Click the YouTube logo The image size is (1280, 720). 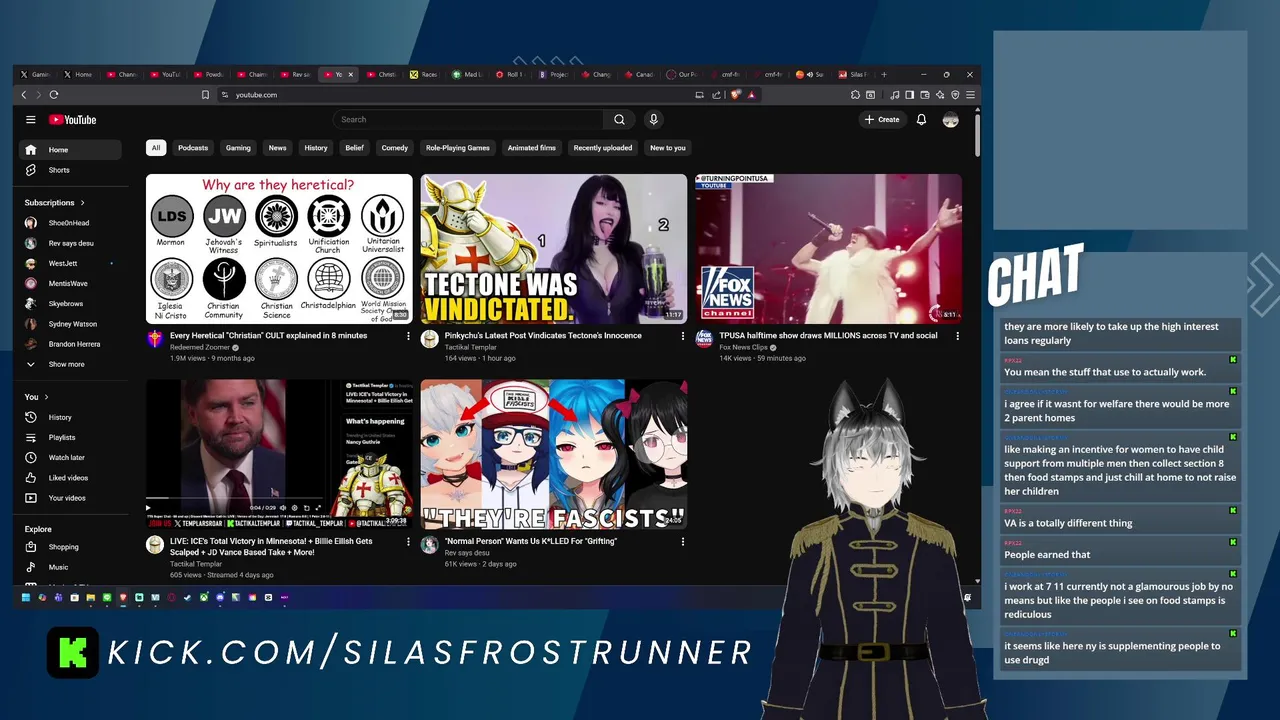pos(73,120)
